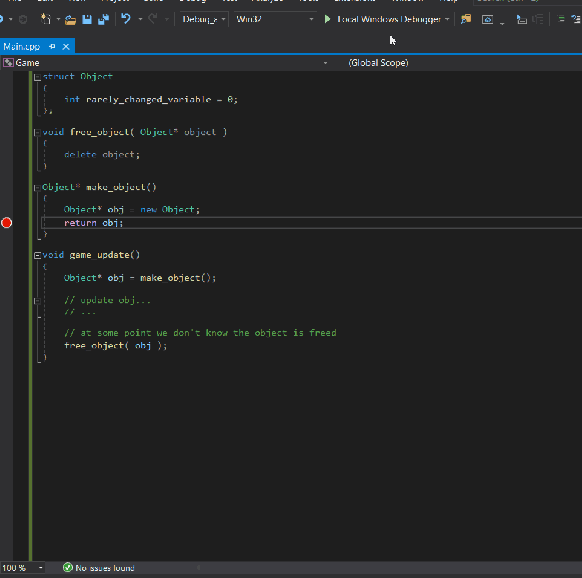The height and width of the screenshot is (578, 582).
Task: Click the greyed Redo arrow icon
Action: click(x=153, y=19)
